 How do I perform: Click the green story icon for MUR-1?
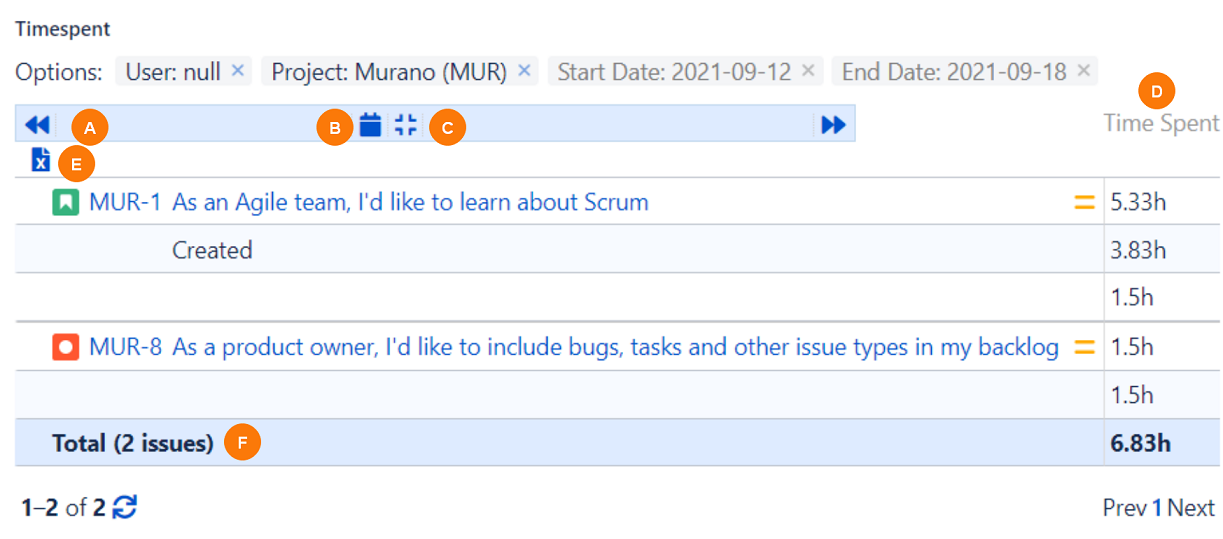[x=65, y=203]
